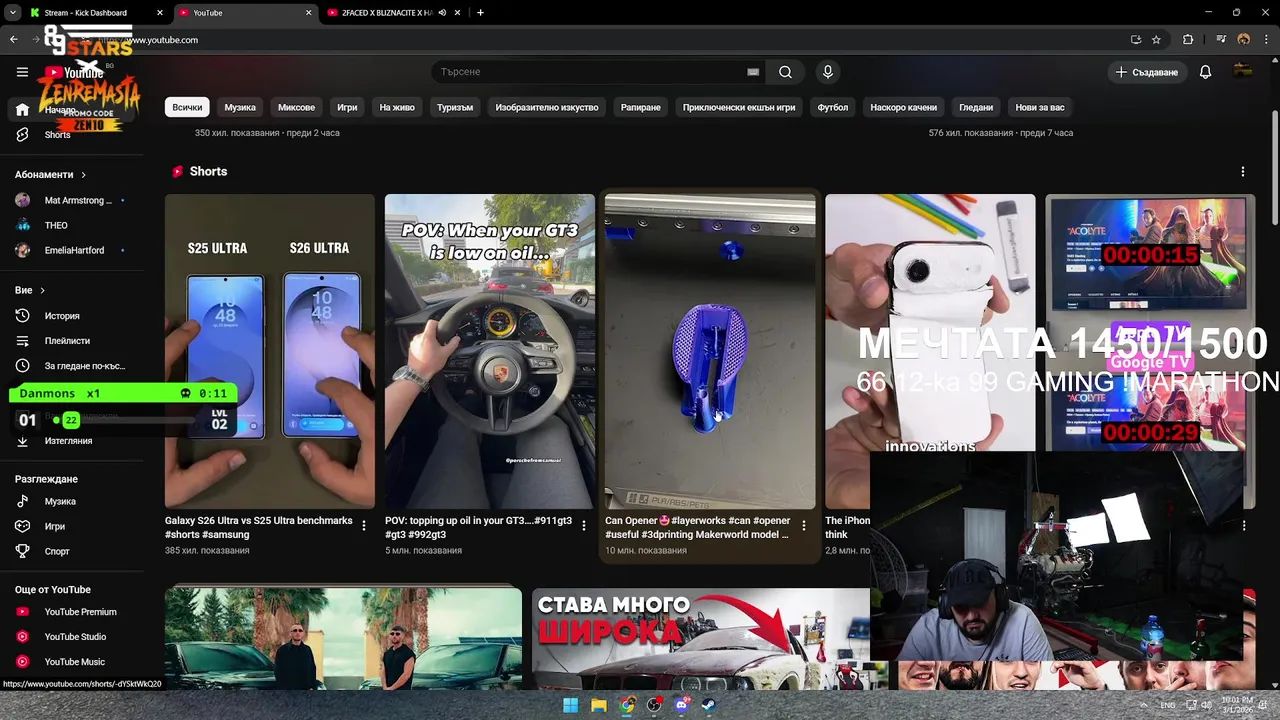Play blue 3D-printed can opener short
Screen dimensions: 1280x720
tap(710, 351)
